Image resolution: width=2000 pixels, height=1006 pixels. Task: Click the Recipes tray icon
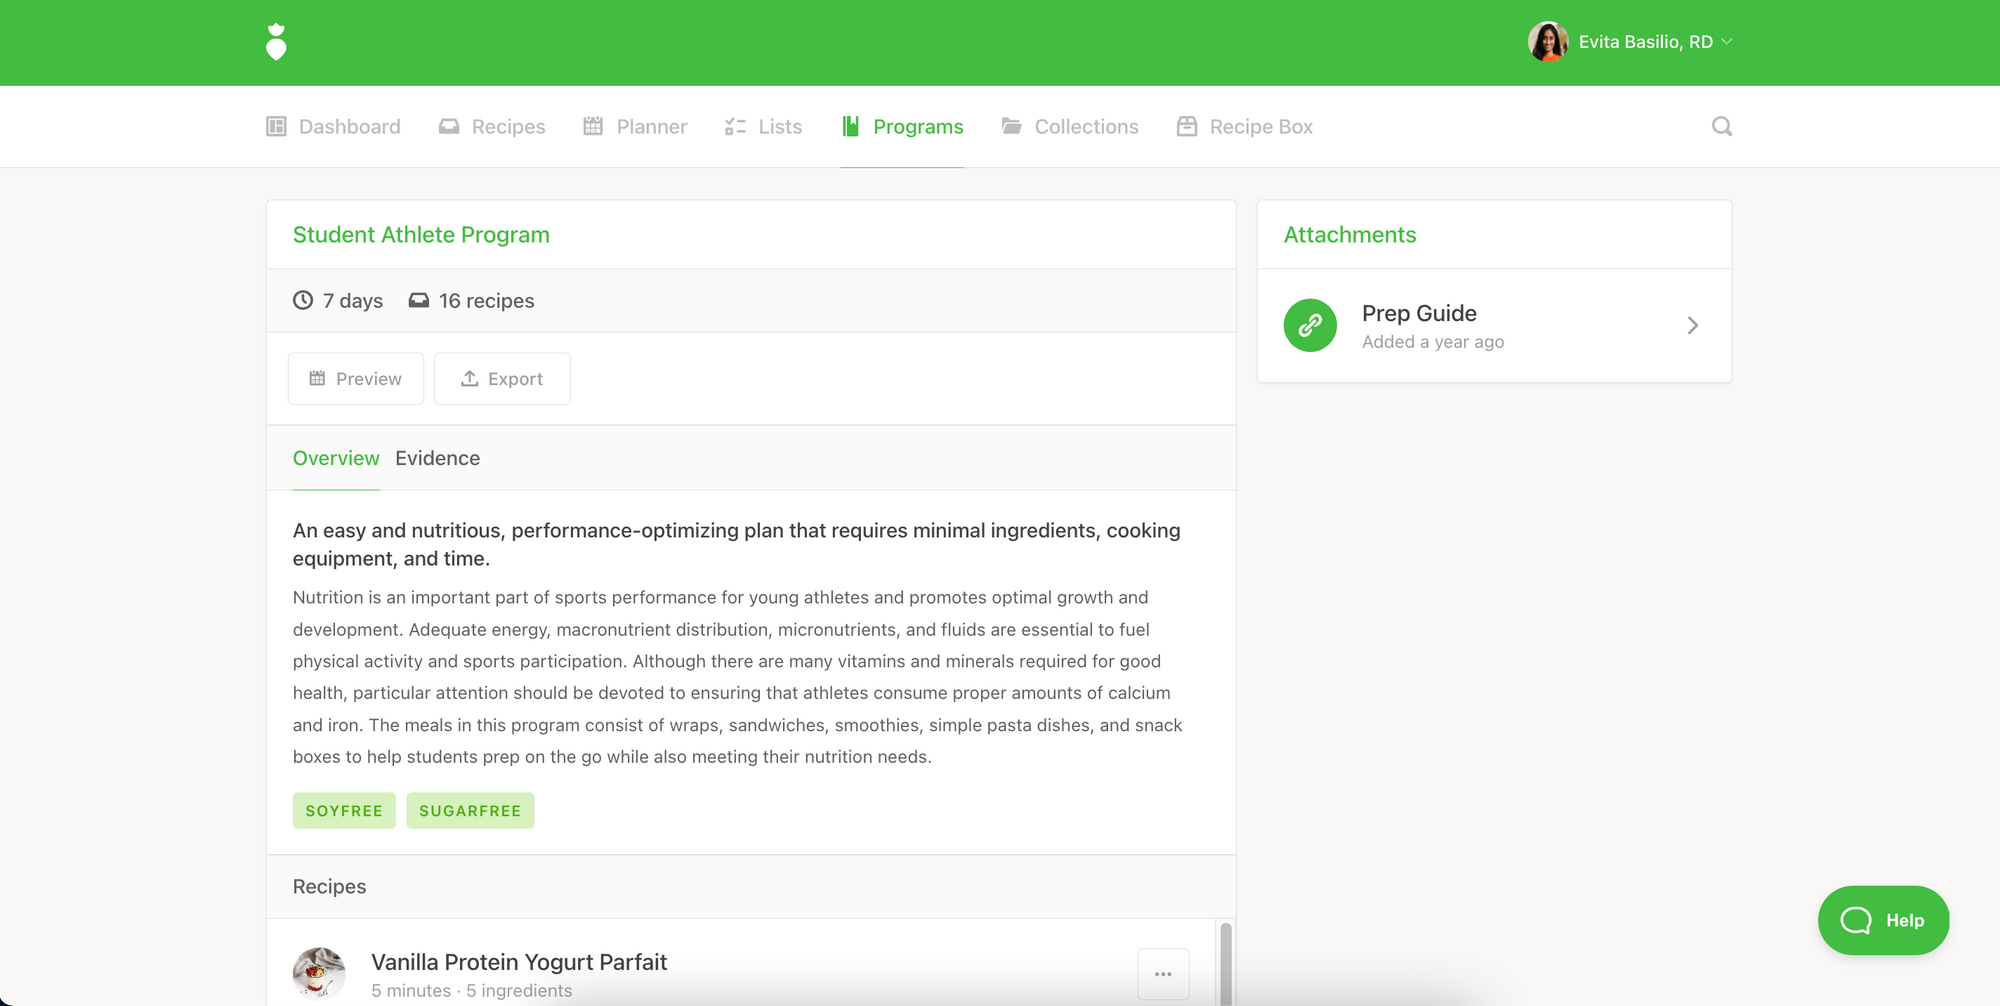[449, 126]
